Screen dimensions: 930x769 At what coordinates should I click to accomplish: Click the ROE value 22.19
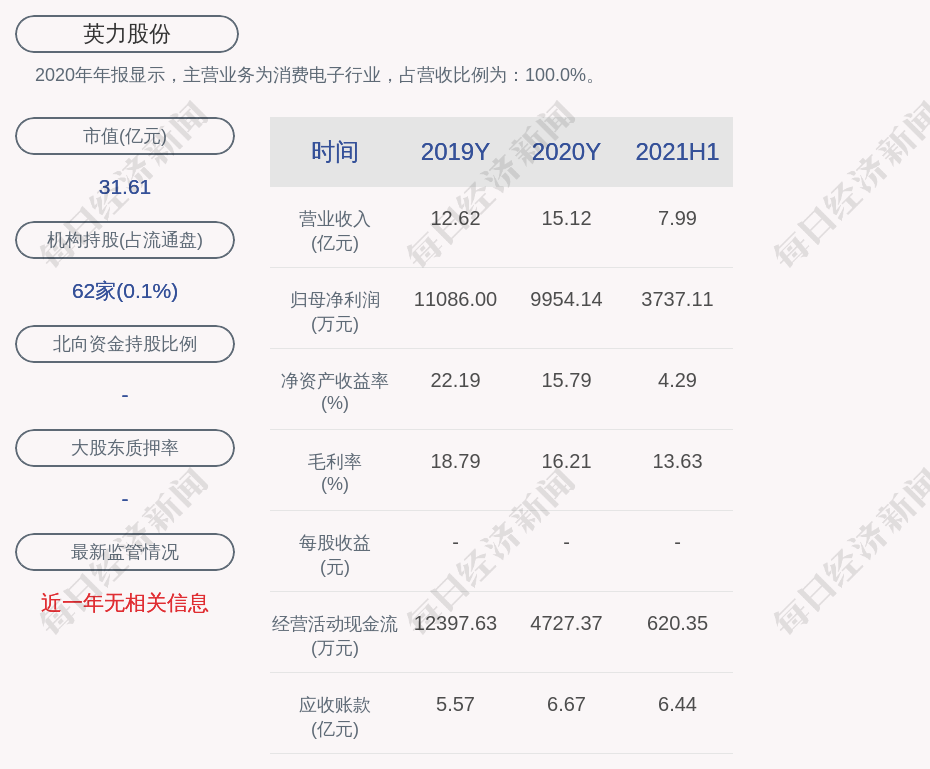point(455,380)
